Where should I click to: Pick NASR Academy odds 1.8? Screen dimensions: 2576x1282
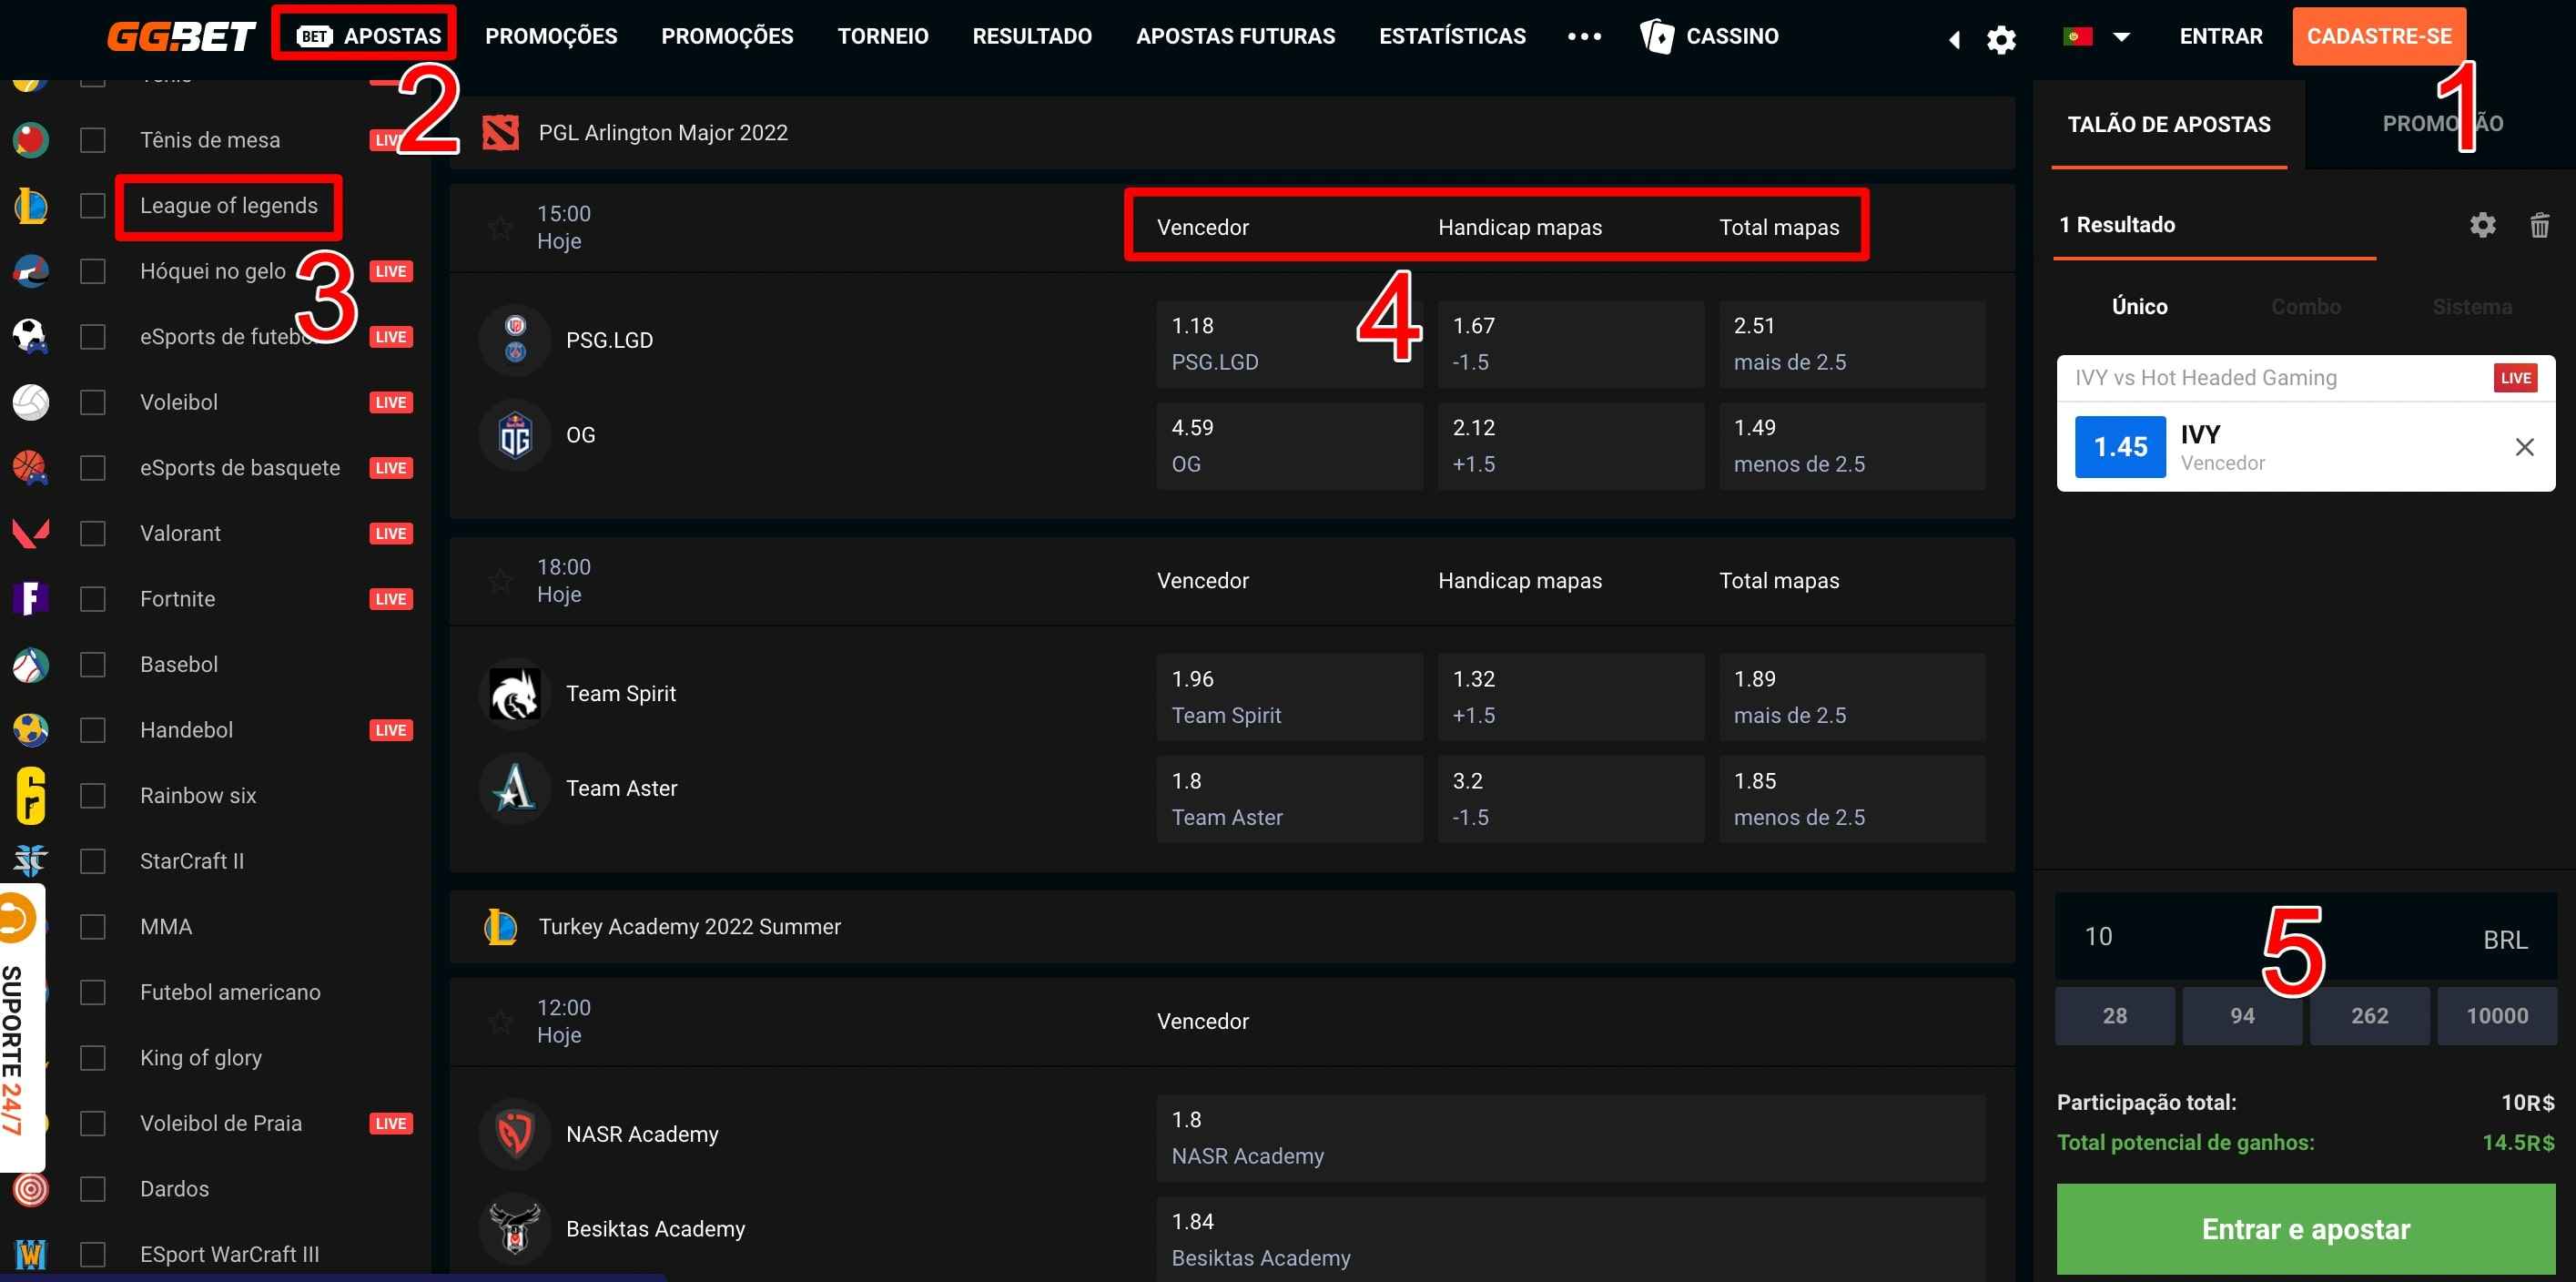tap(1570, 1137)
